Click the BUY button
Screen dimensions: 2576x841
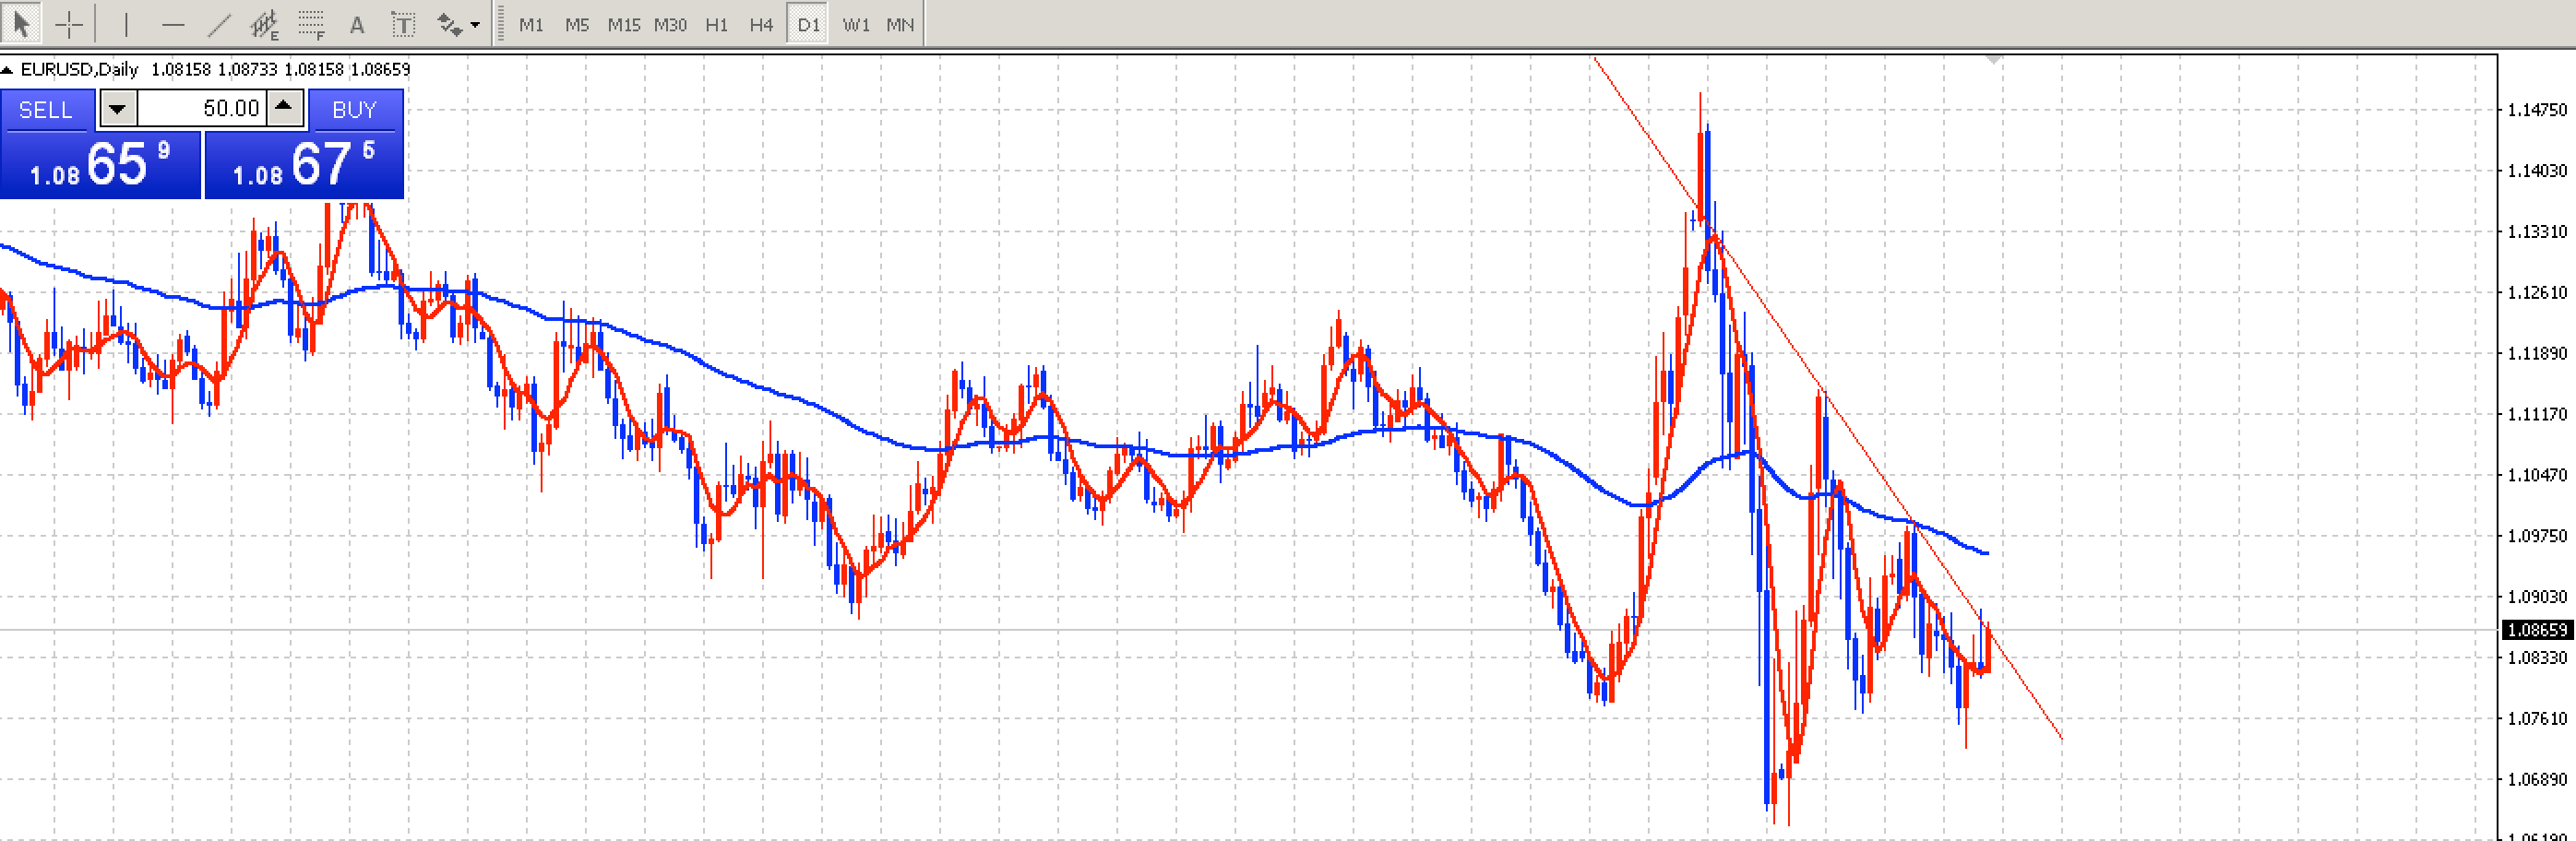pos(355,109)
